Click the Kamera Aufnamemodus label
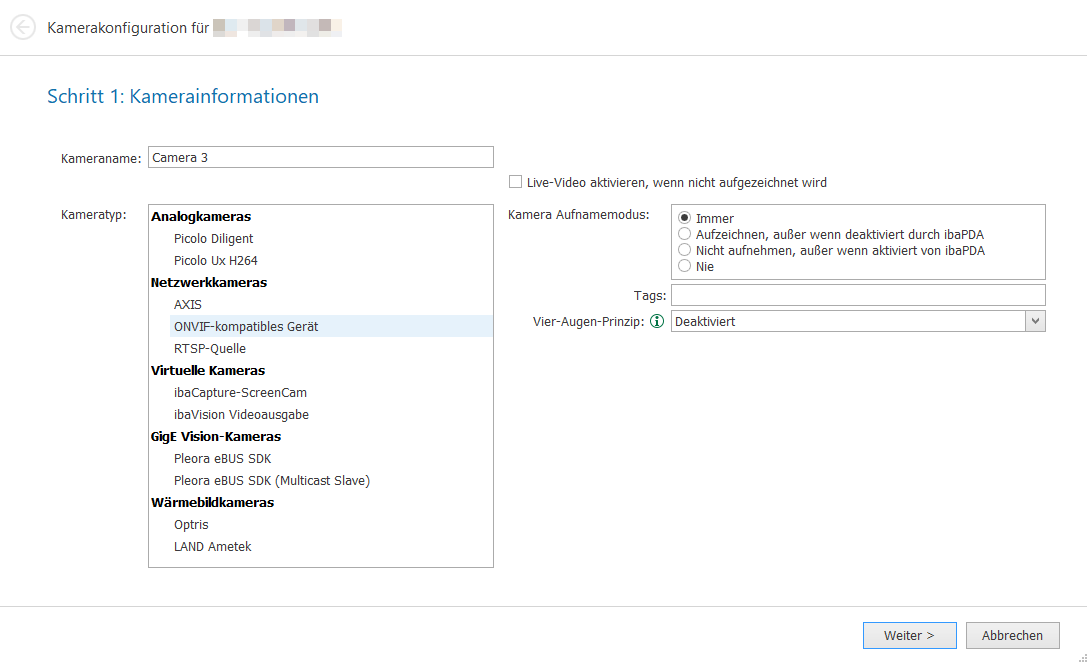The height and width of the screenshot is (662, 1087). [579, 215]
